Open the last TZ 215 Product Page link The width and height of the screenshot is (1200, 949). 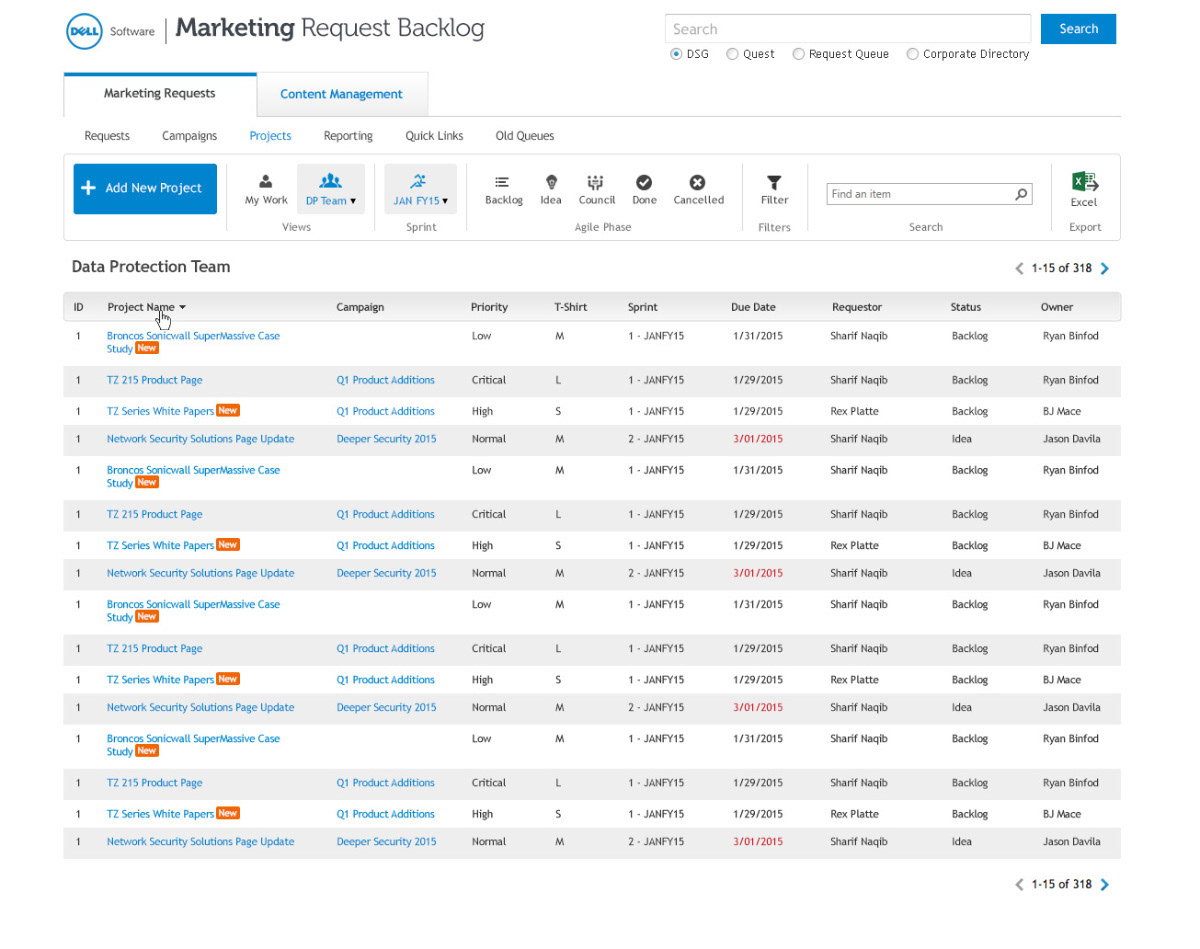point(154,783)
